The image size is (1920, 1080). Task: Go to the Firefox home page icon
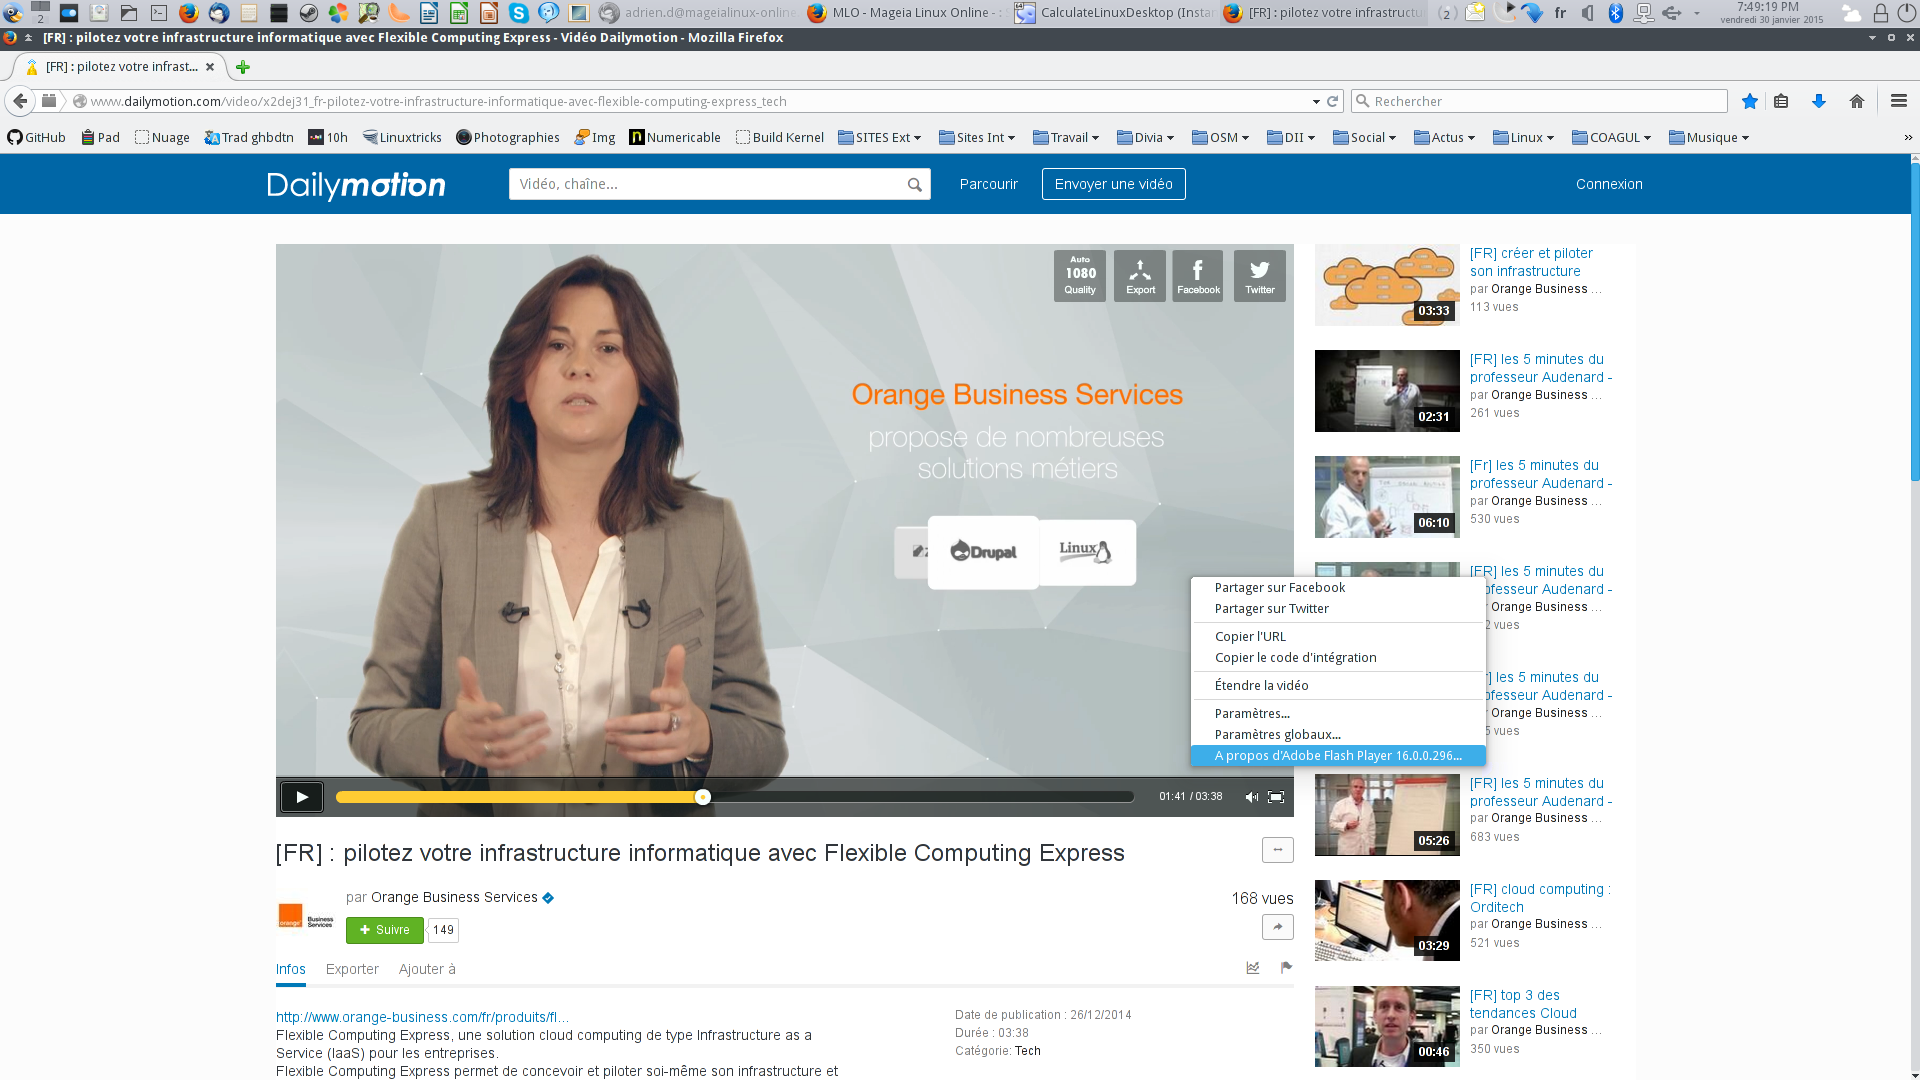1857,101
